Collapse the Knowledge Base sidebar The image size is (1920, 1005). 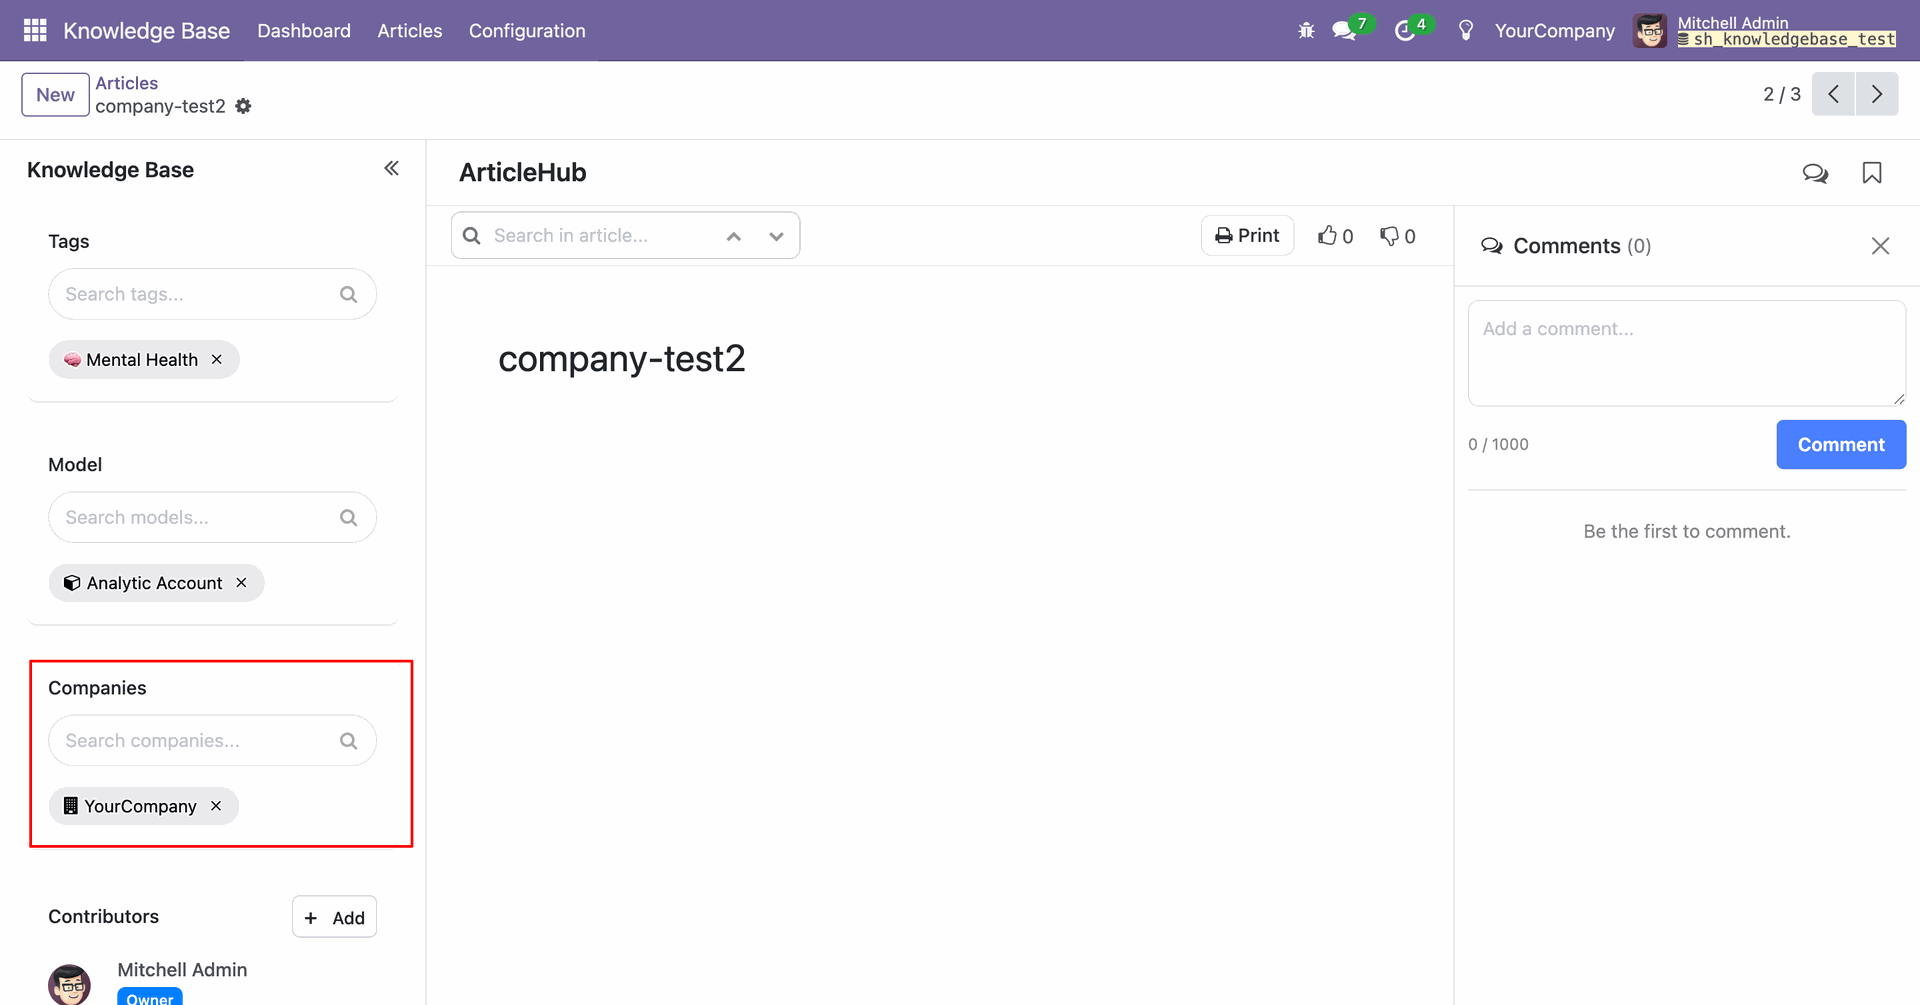pyautogui.click(x=391, y=169)
